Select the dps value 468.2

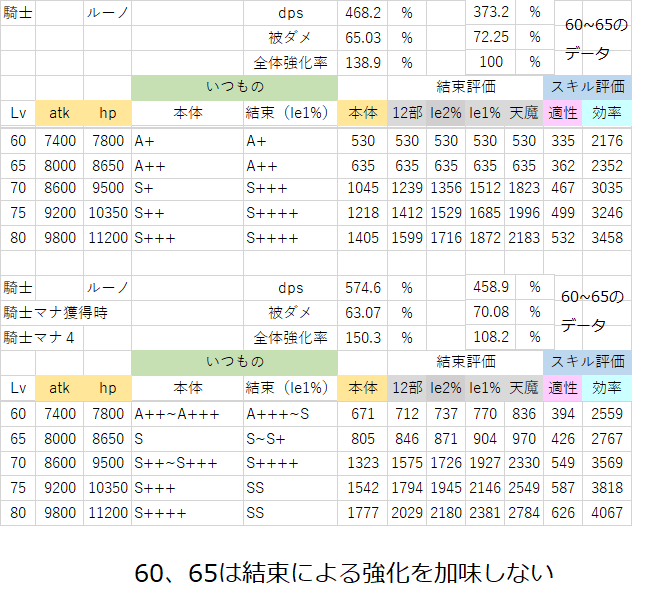pyautogui.click(x=362, y=13)
